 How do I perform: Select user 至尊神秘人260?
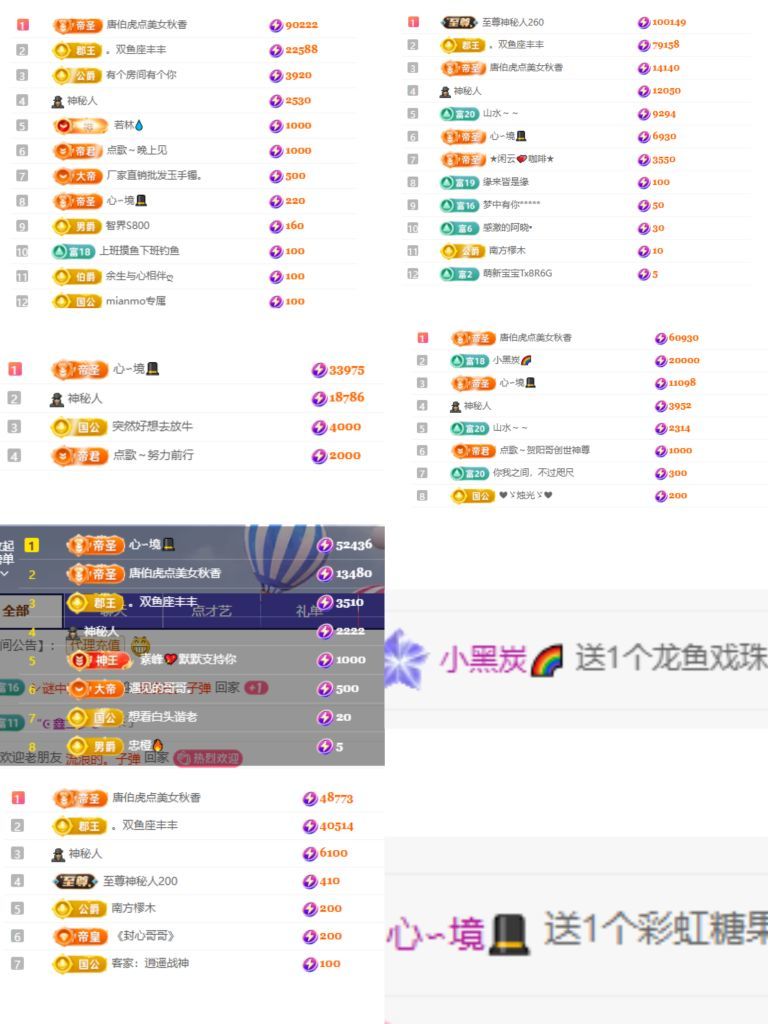click(513, 22)
